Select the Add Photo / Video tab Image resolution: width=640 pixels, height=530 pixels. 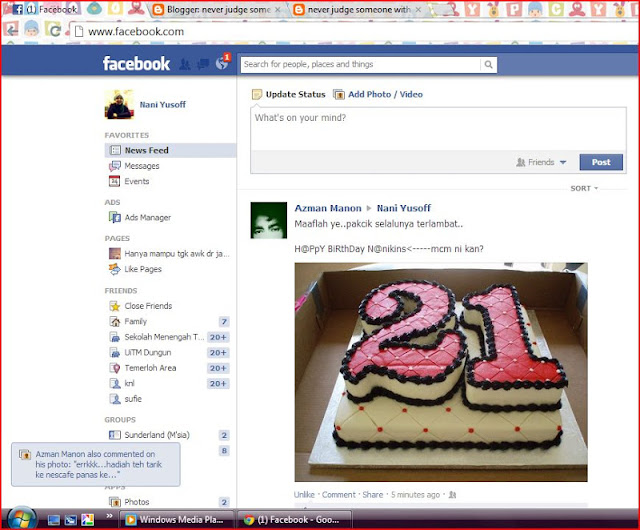coord(378,95)
